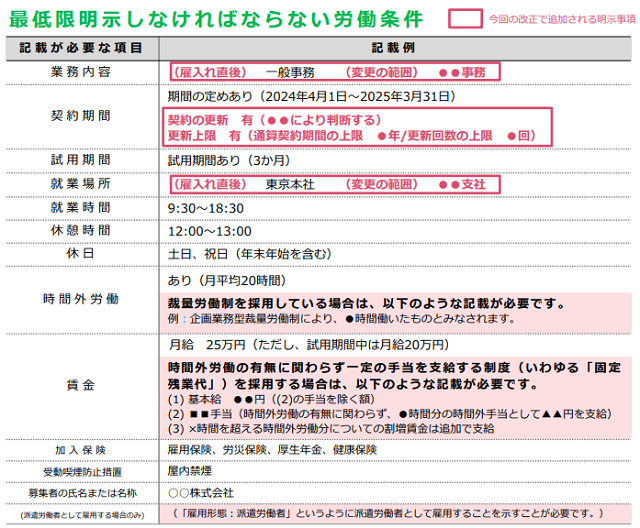Click ●●事務 in the 業務内容 row

[x=462, y=73]
